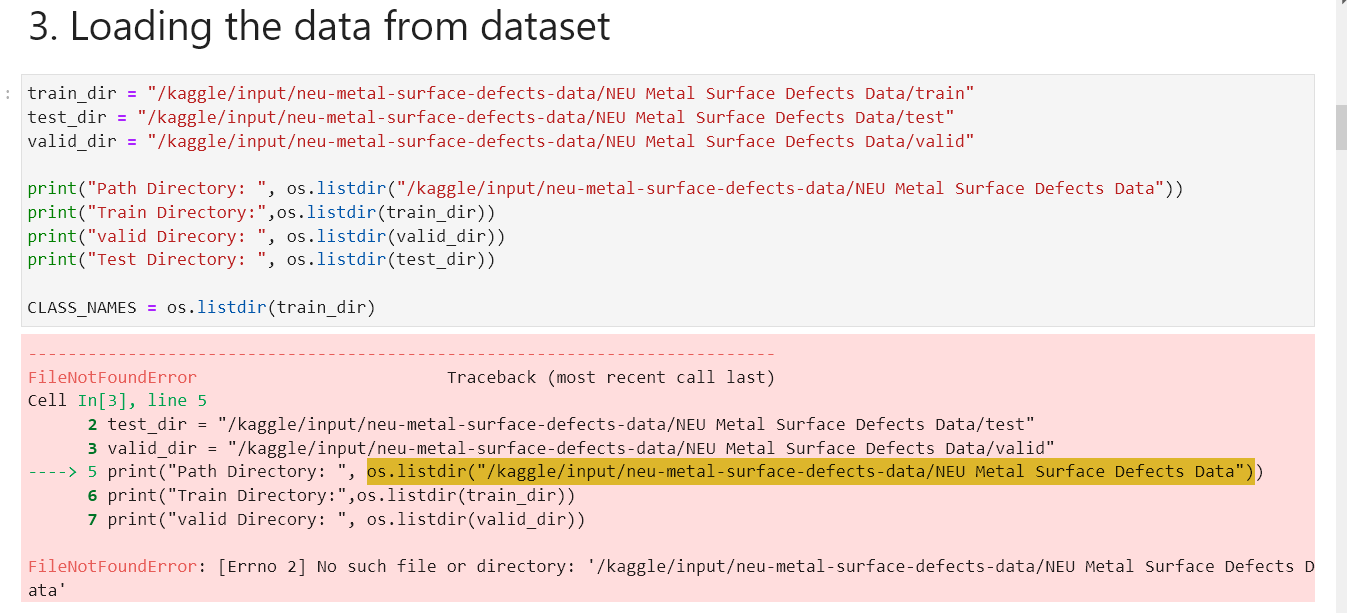Click the print "valid Direcory: " line in the code cell
Image resolution: width=1347 pixels, height=613 pixels.
coord(266,237)
